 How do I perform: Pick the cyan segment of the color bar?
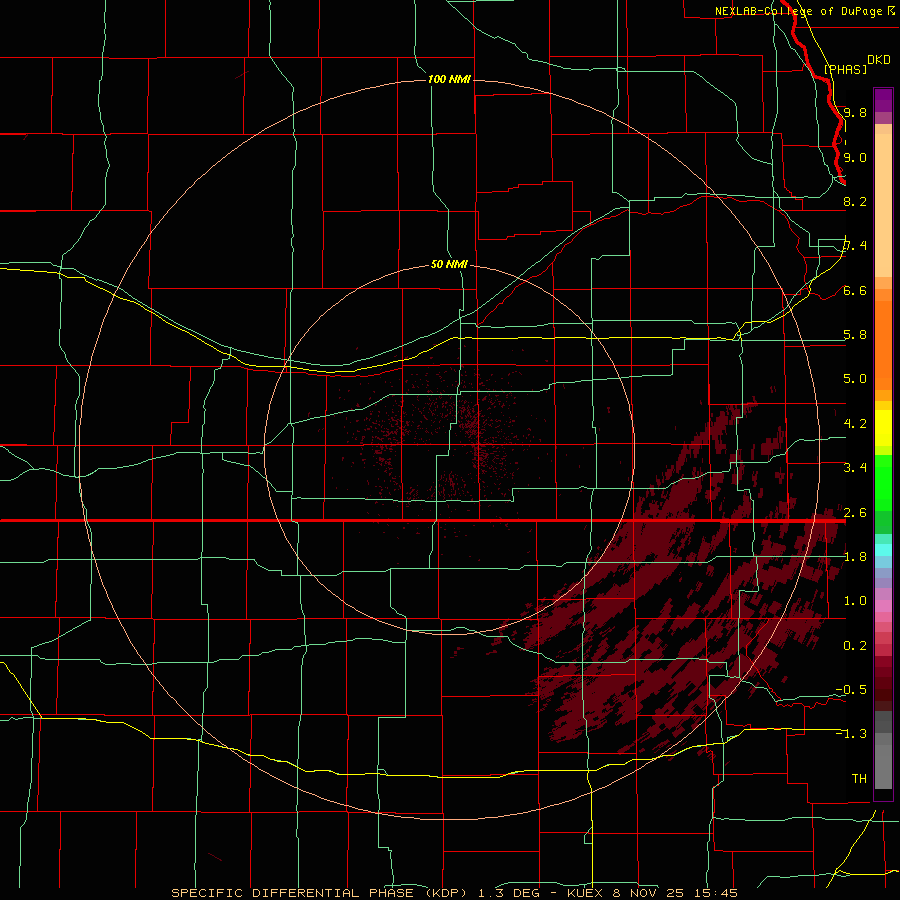point(883,550)
